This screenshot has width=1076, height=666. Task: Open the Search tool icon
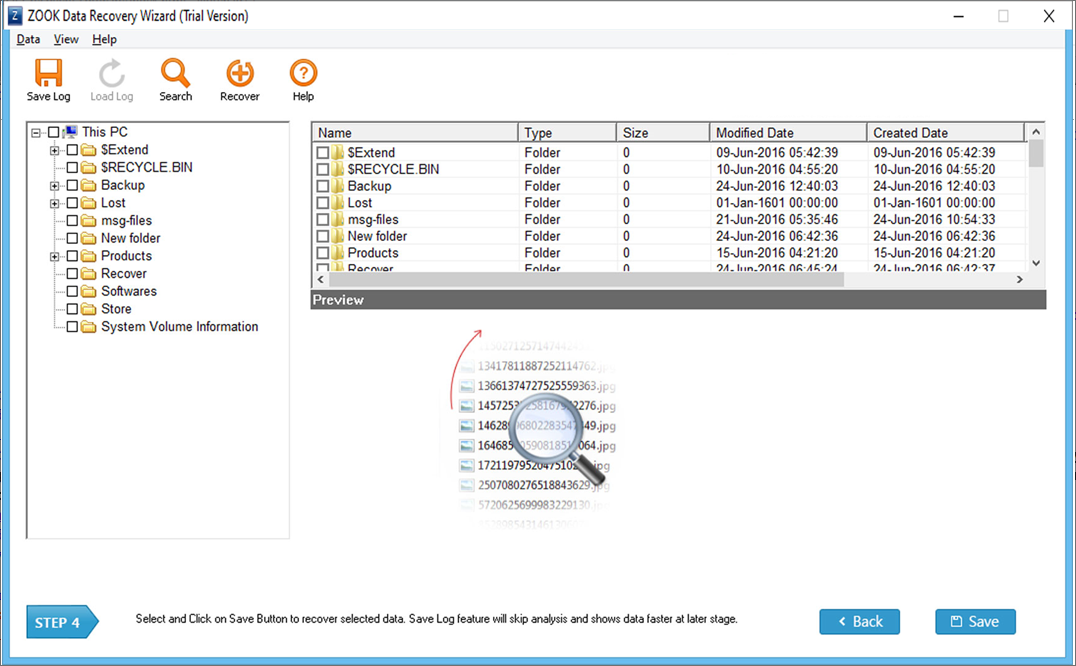[176, 73]
